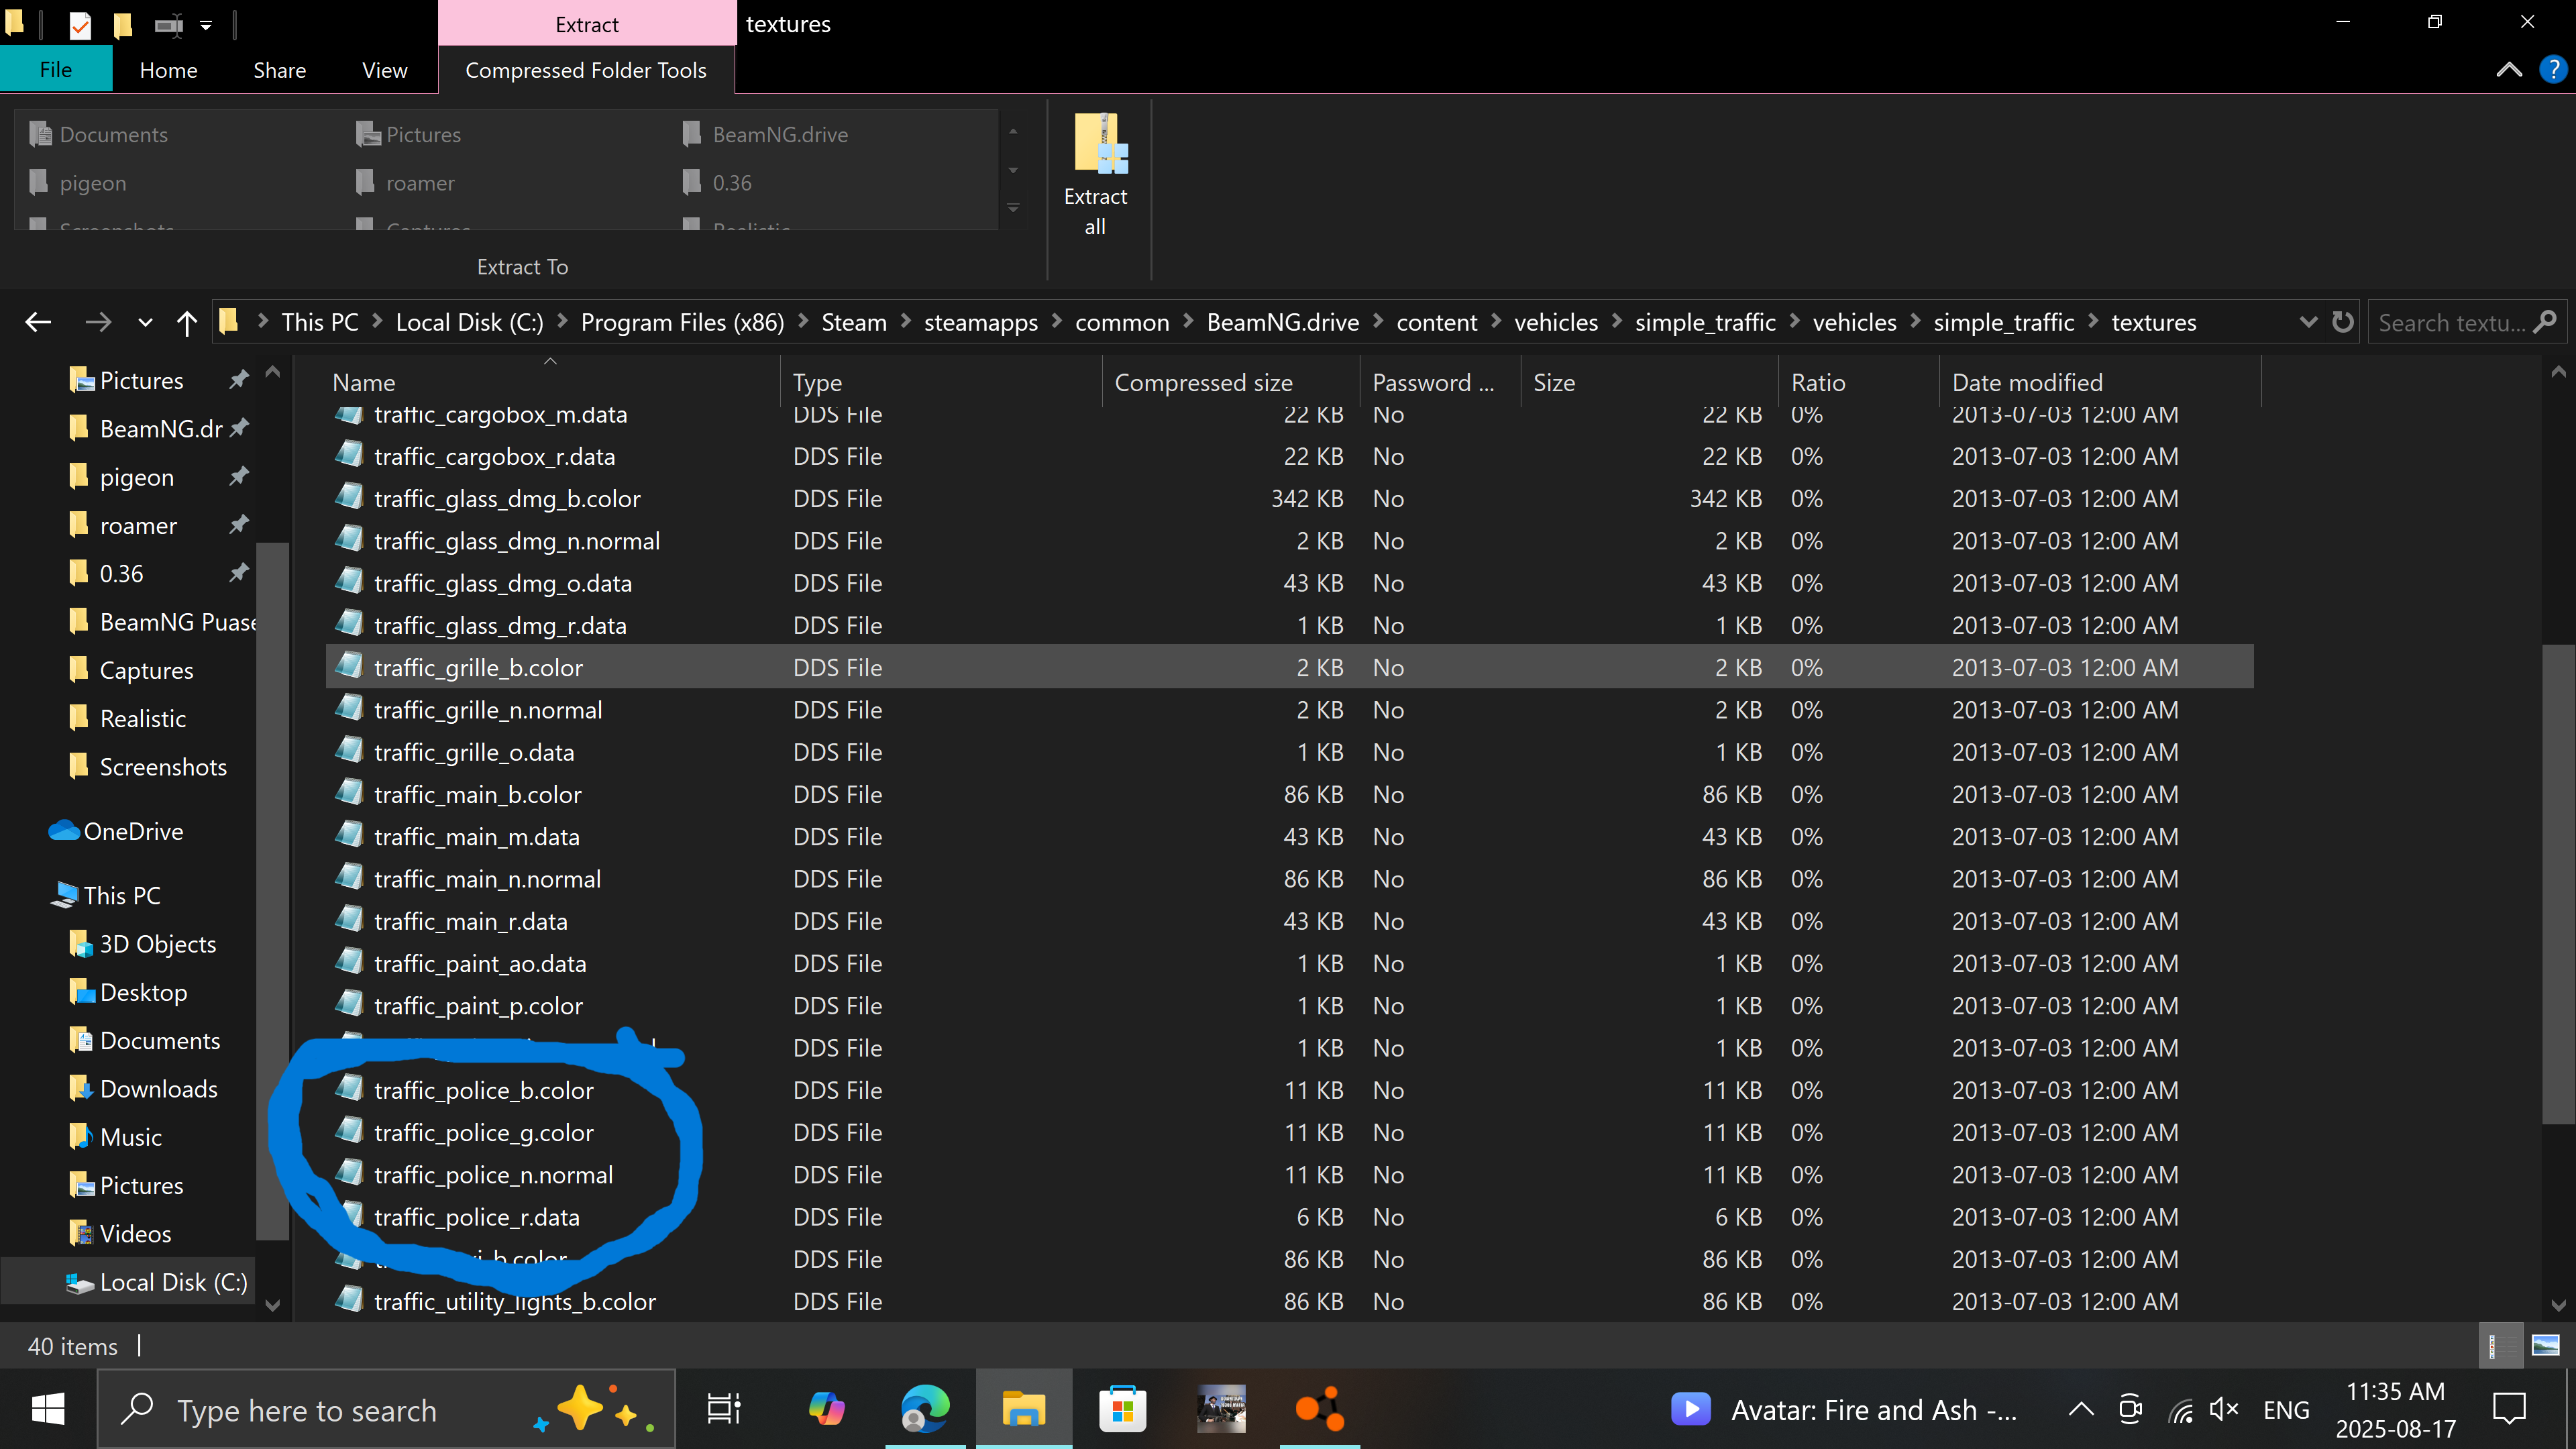The height and width of the screenshot is (1449, 2576).
Task: Navigate to Program Files (x86) breadcrumb
Action: coord(682,322)
